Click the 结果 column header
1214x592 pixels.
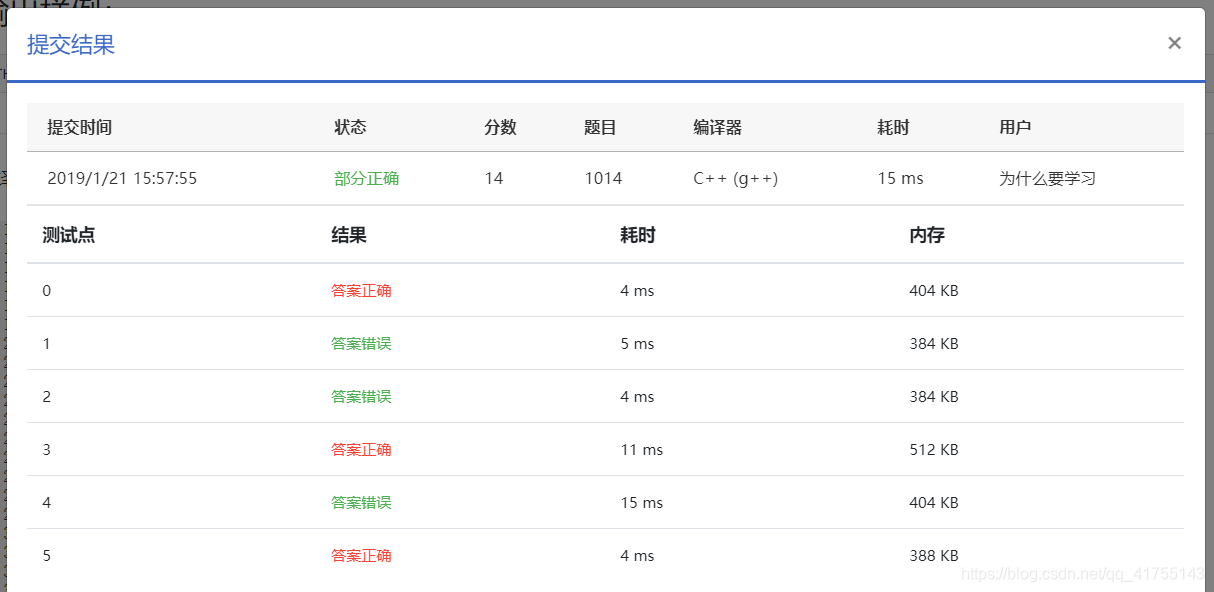click(x=349, y=236)
